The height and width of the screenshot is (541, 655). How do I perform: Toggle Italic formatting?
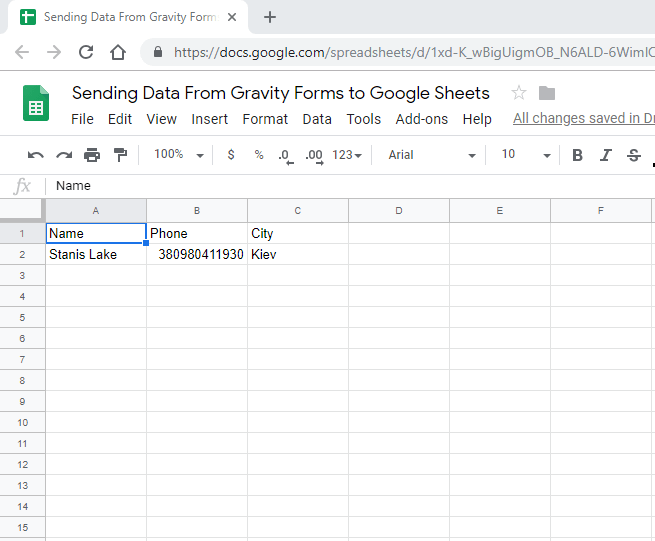[606, 155]
